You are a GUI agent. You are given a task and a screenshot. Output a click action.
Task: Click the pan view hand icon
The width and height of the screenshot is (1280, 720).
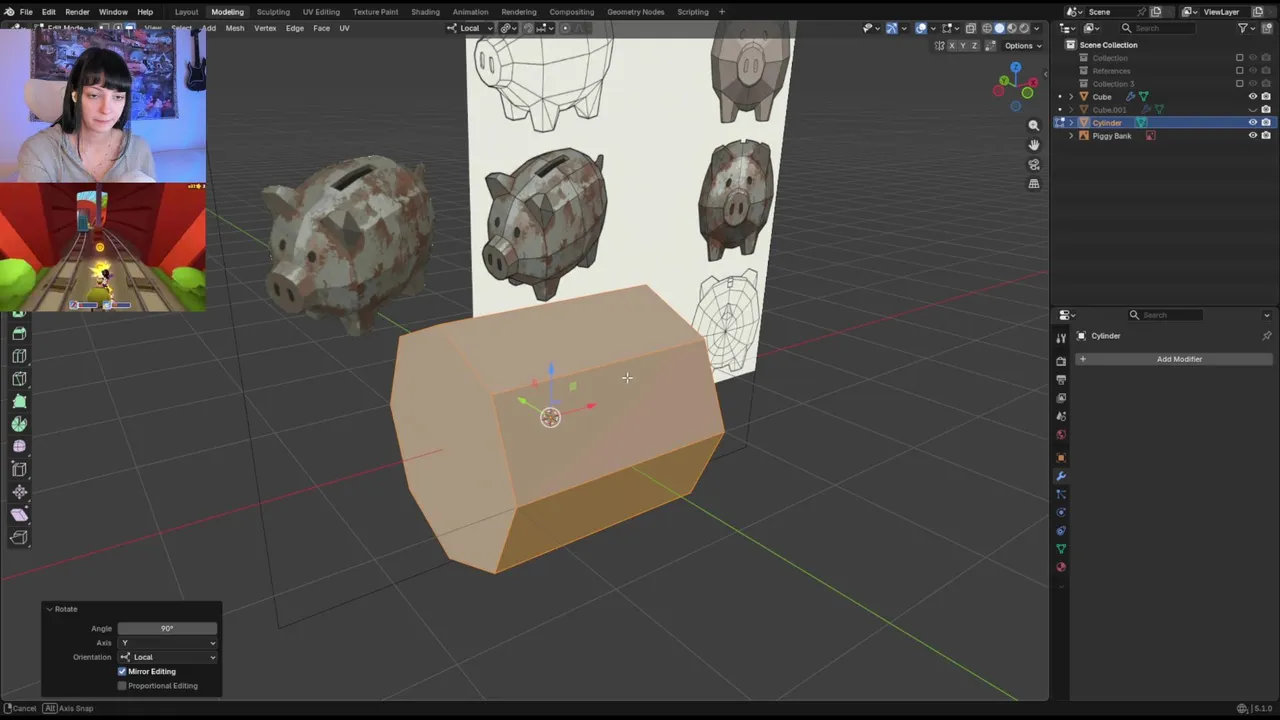(x=1034, y=145)
